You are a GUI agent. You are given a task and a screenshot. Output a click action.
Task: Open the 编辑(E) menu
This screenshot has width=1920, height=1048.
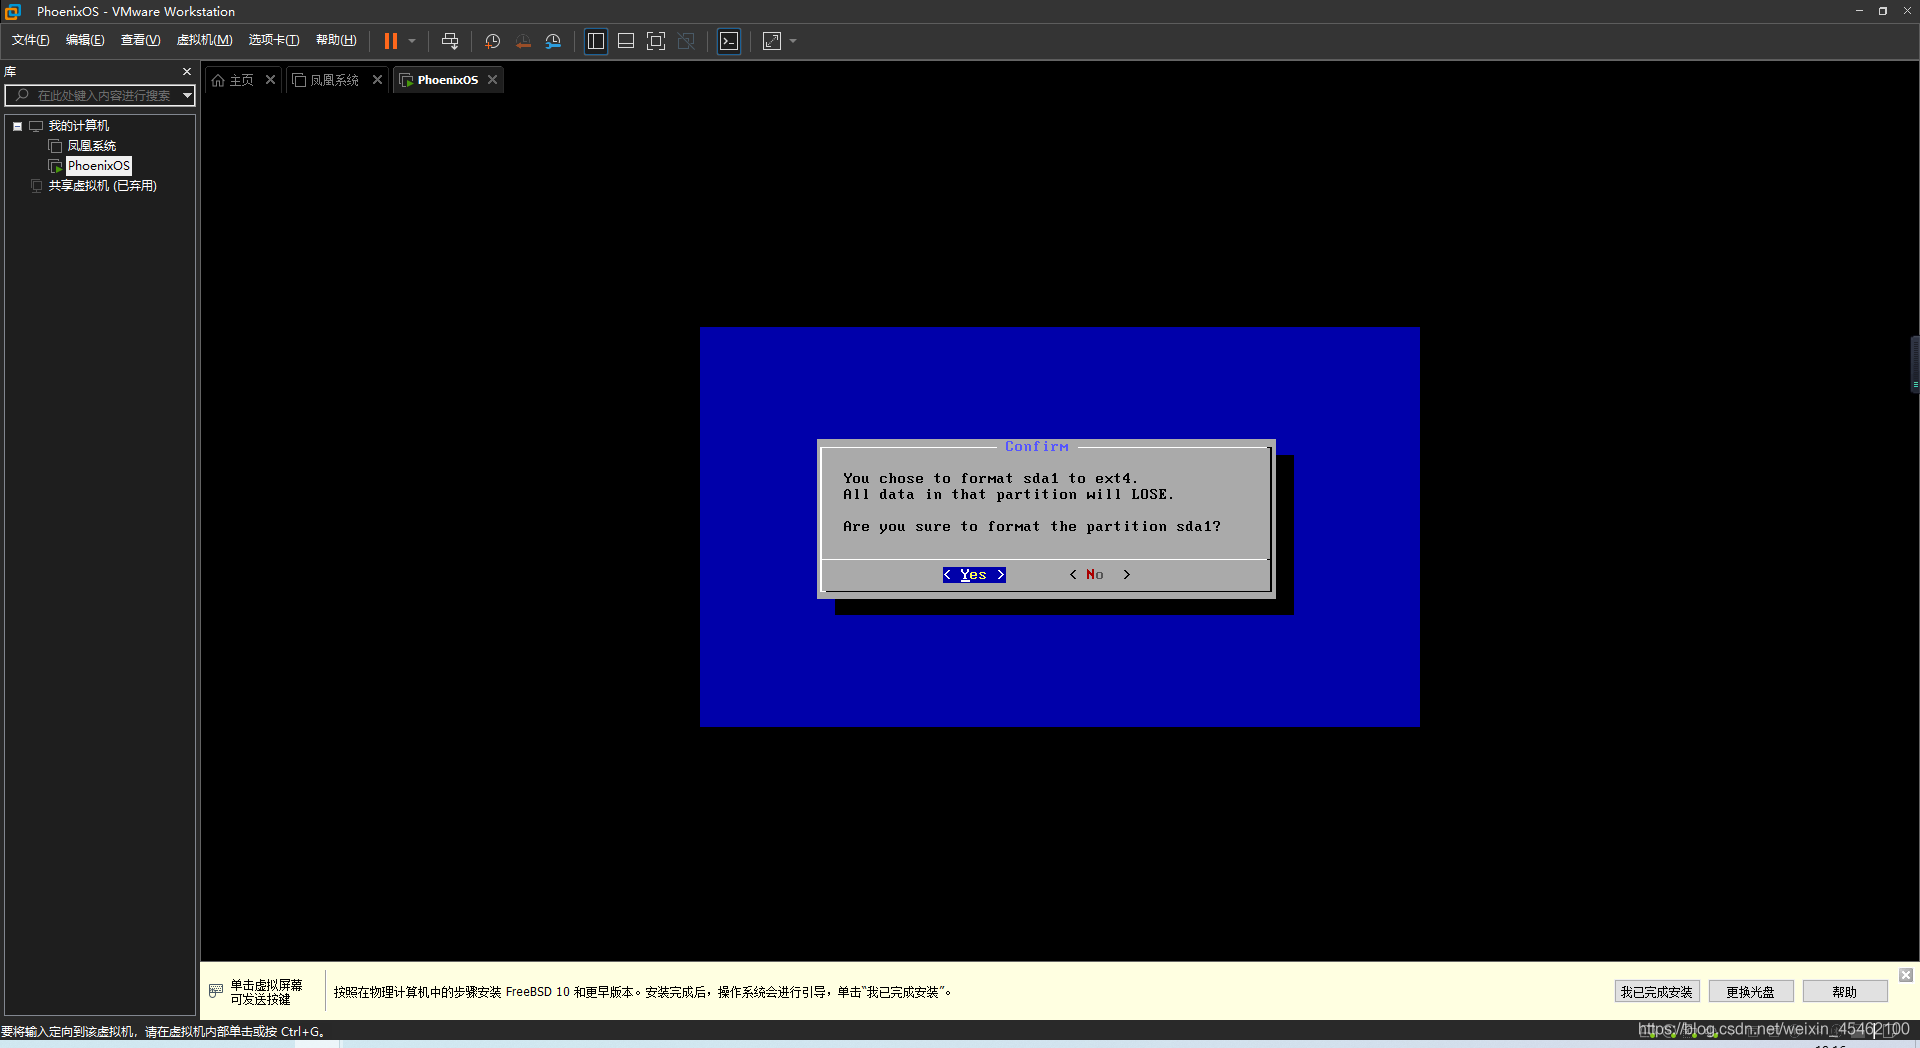(x=85, y=40)
